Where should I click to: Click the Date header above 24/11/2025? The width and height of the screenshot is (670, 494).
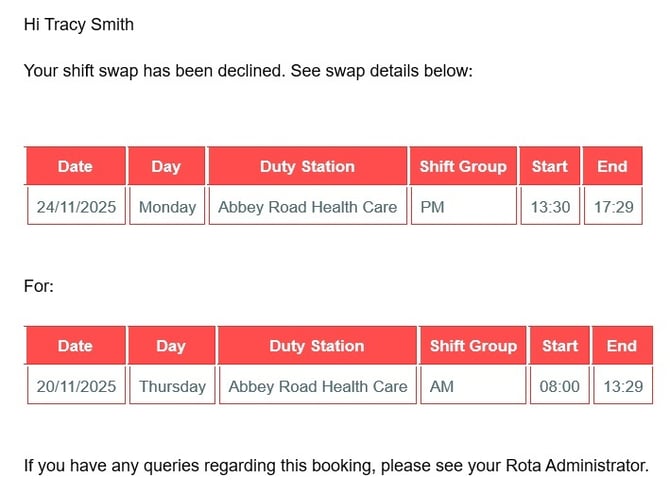coord(76,166)
